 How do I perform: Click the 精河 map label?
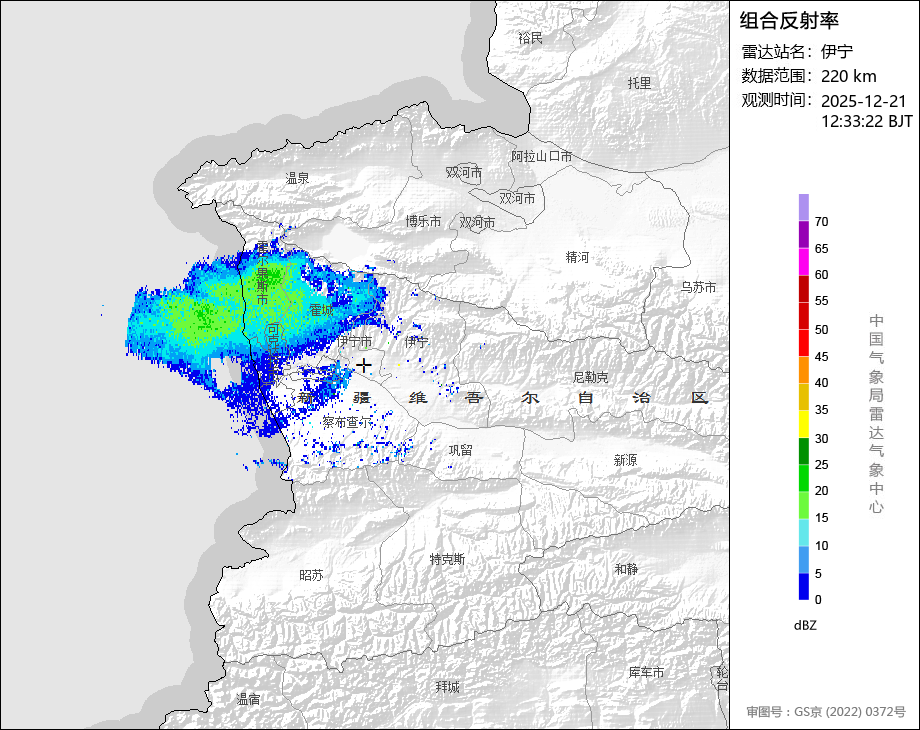point(577,257)
